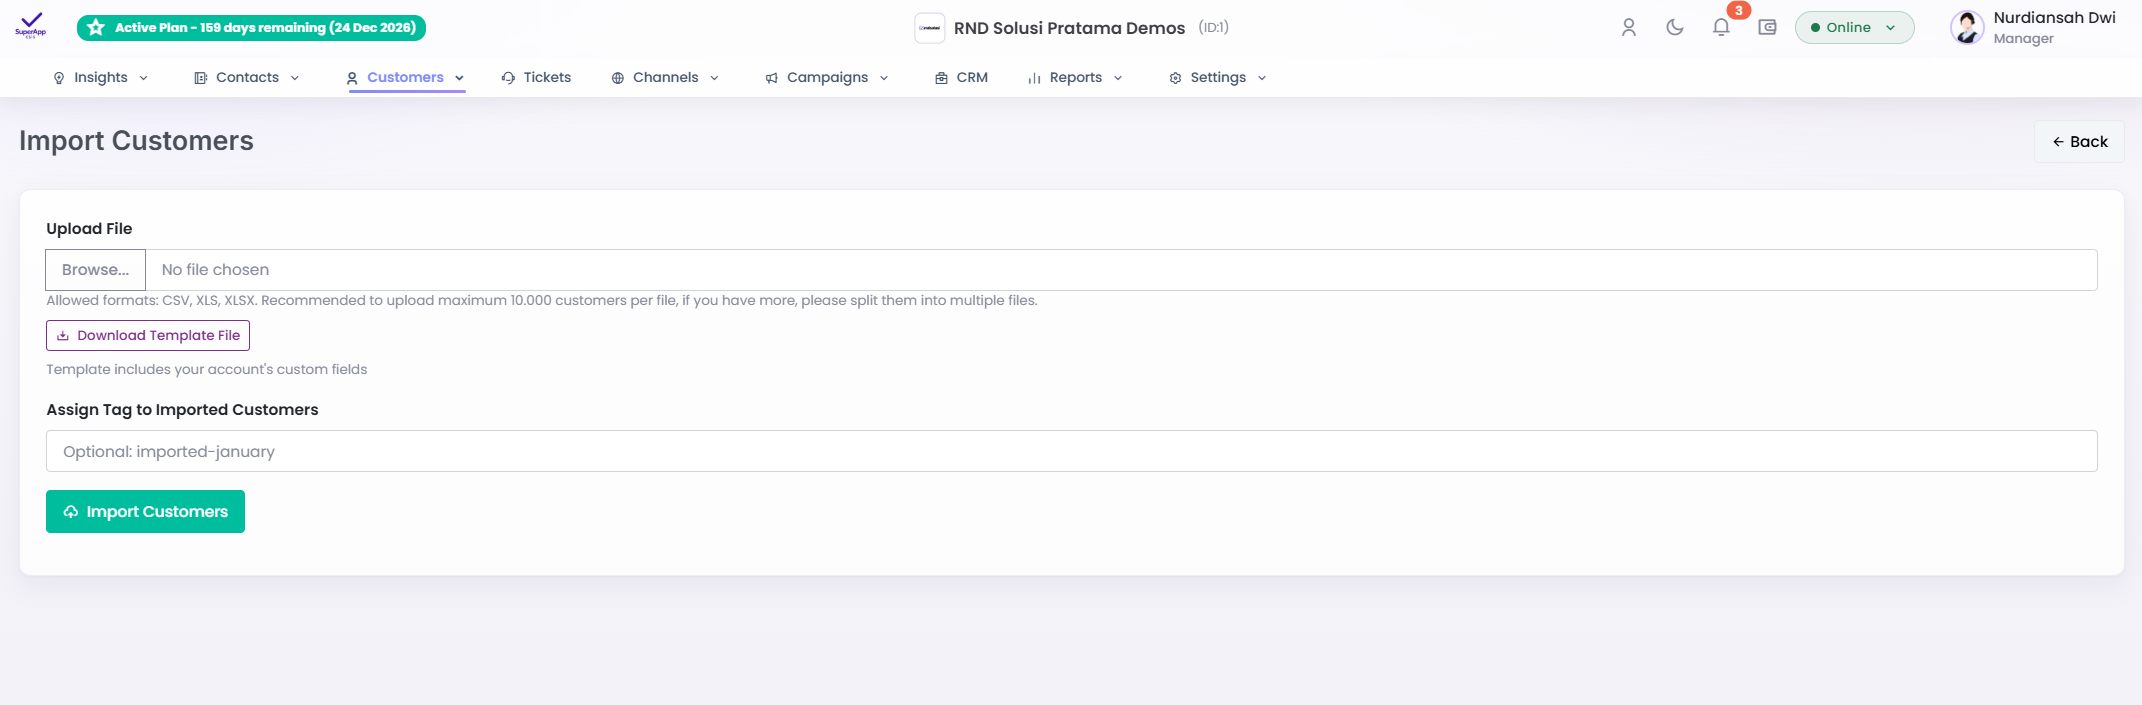Go to the CRM menu item
The height and width of the screenshot is (705, 2142).
pos(961,77)
